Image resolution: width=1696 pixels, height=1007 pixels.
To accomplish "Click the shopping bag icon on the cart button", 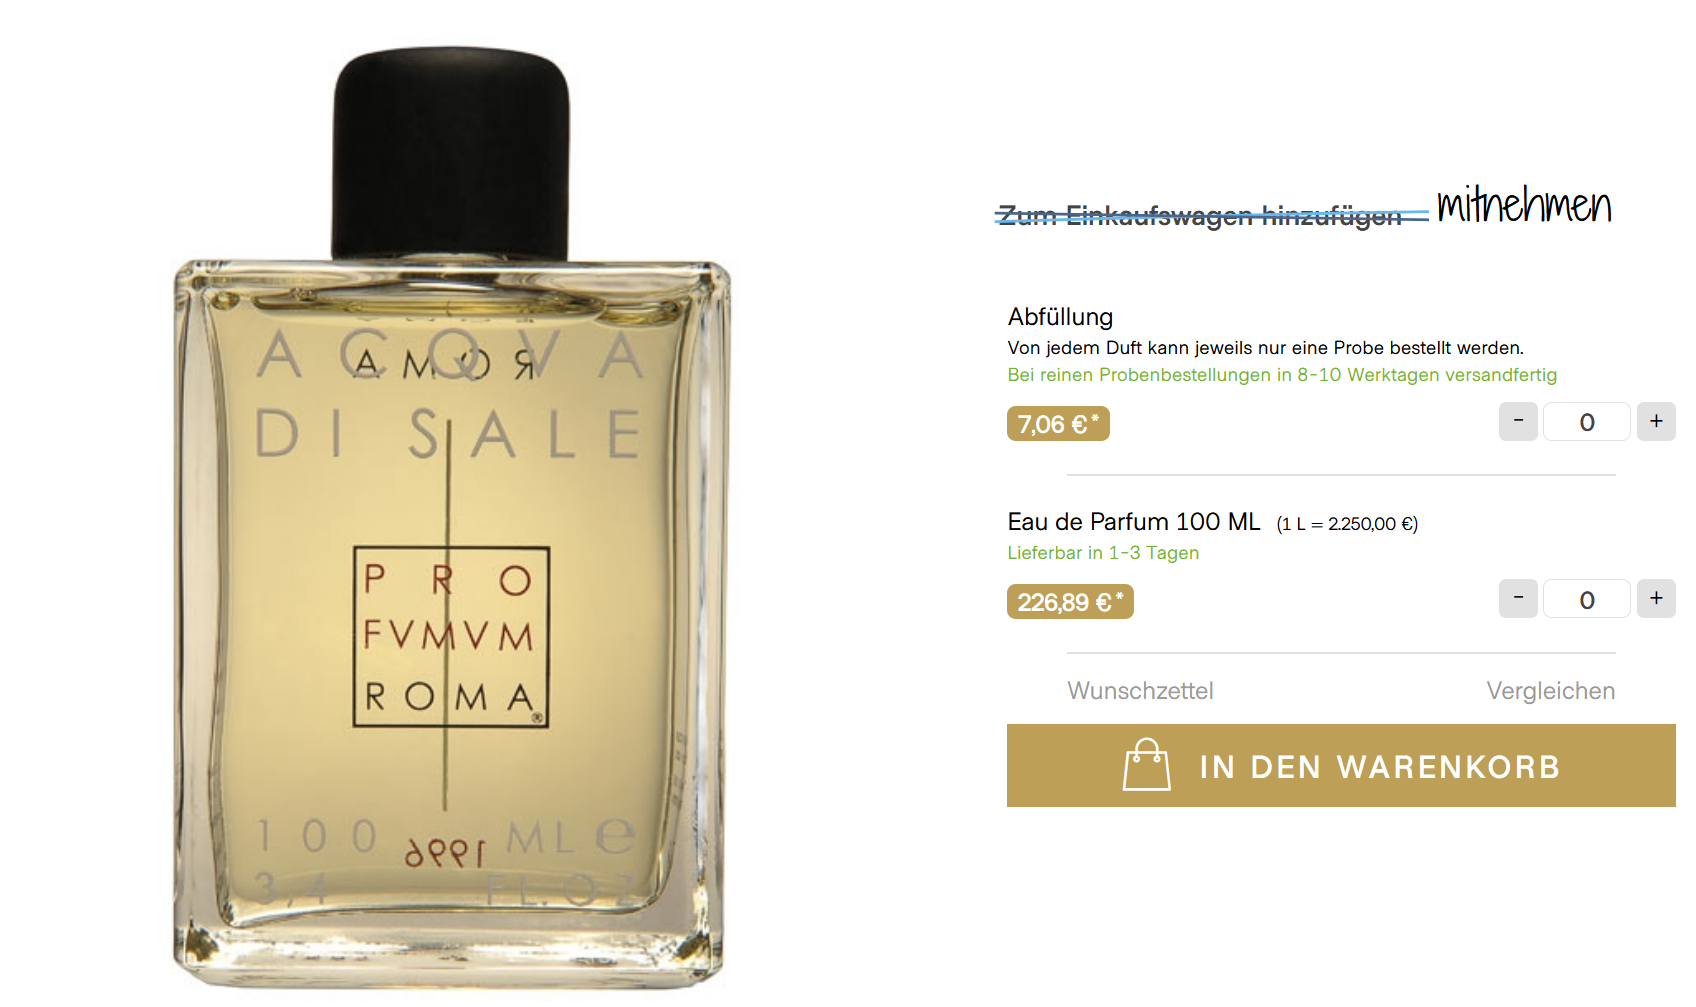I will [1146, 765].
